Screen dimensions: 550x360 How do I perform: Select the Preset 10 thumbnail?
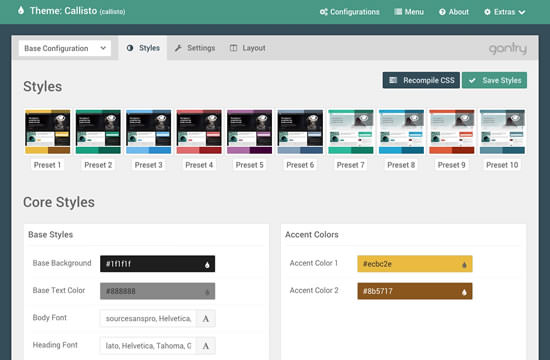(x=502, y=132)
